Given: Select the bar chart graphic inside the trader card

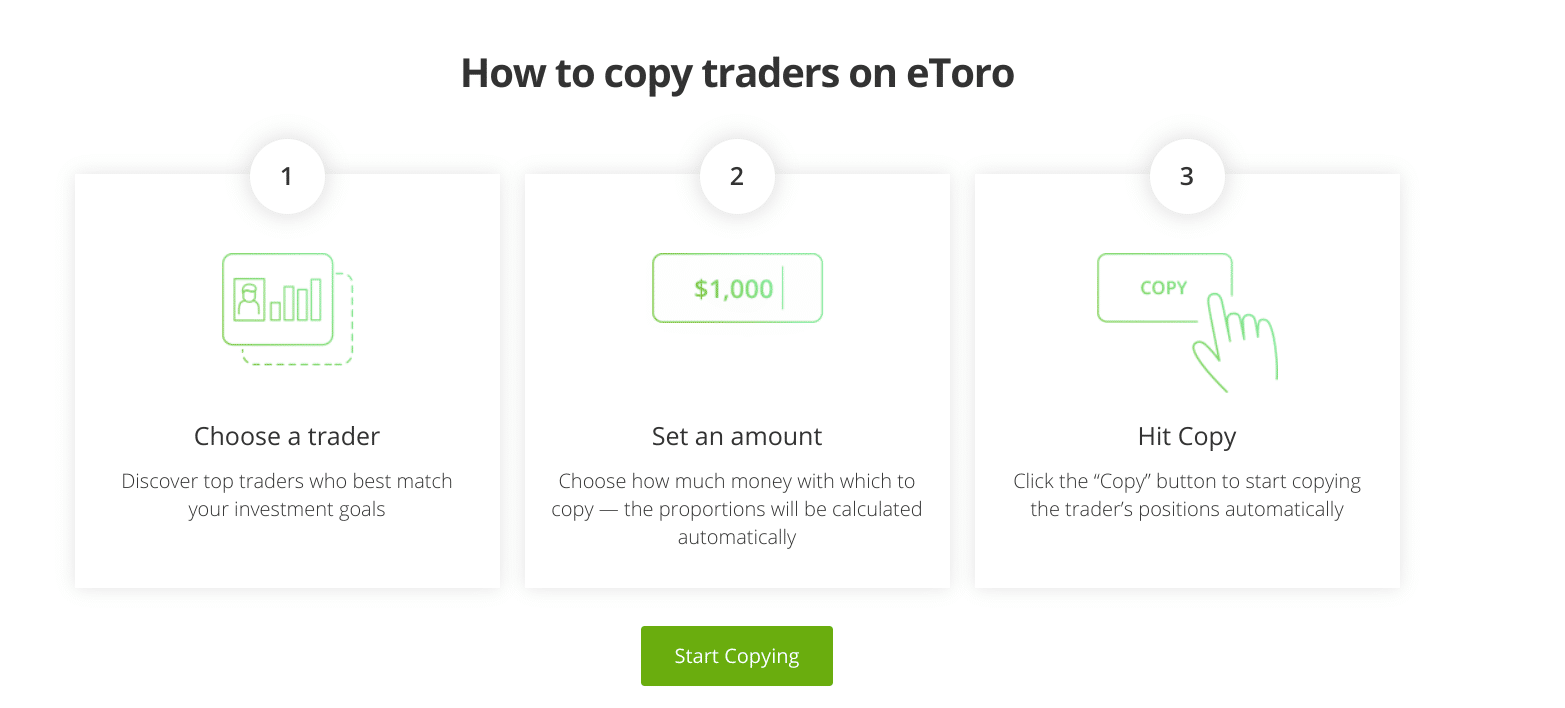Looking at the screenshot, I should pyautogui.click(x=298, y=298).
